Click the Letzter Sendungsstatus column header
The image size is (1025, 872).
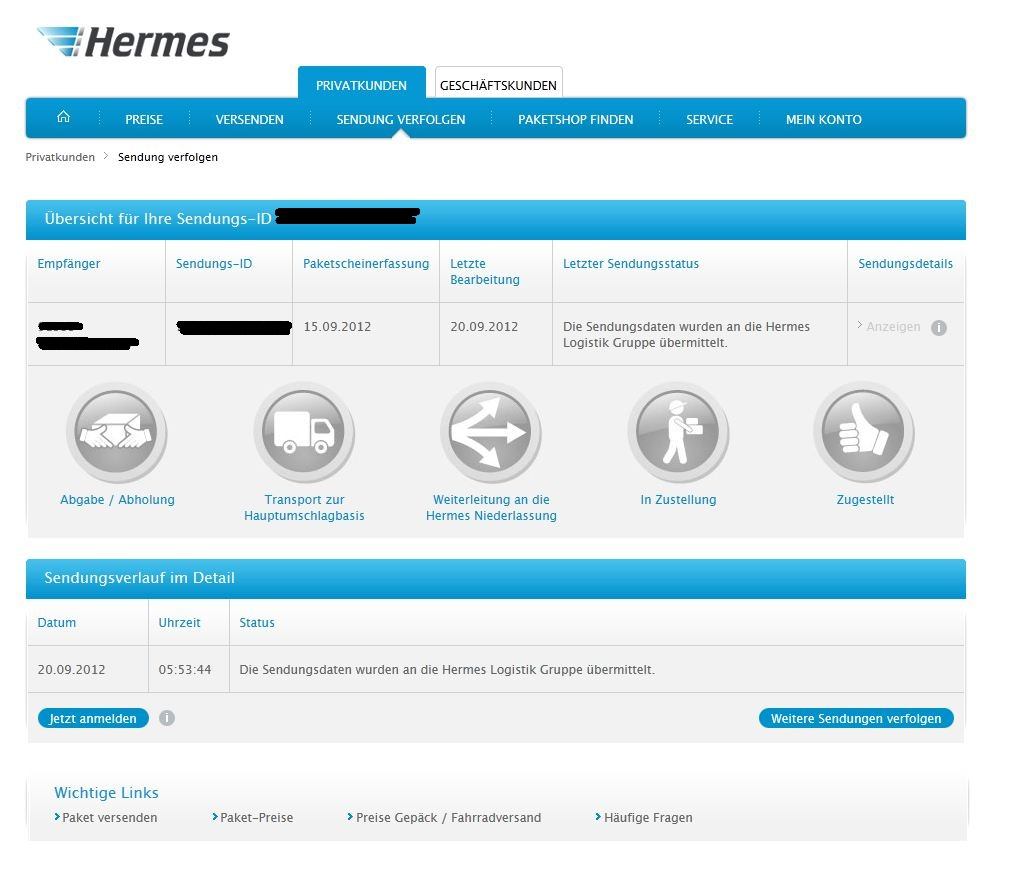[x=631, y=263]
